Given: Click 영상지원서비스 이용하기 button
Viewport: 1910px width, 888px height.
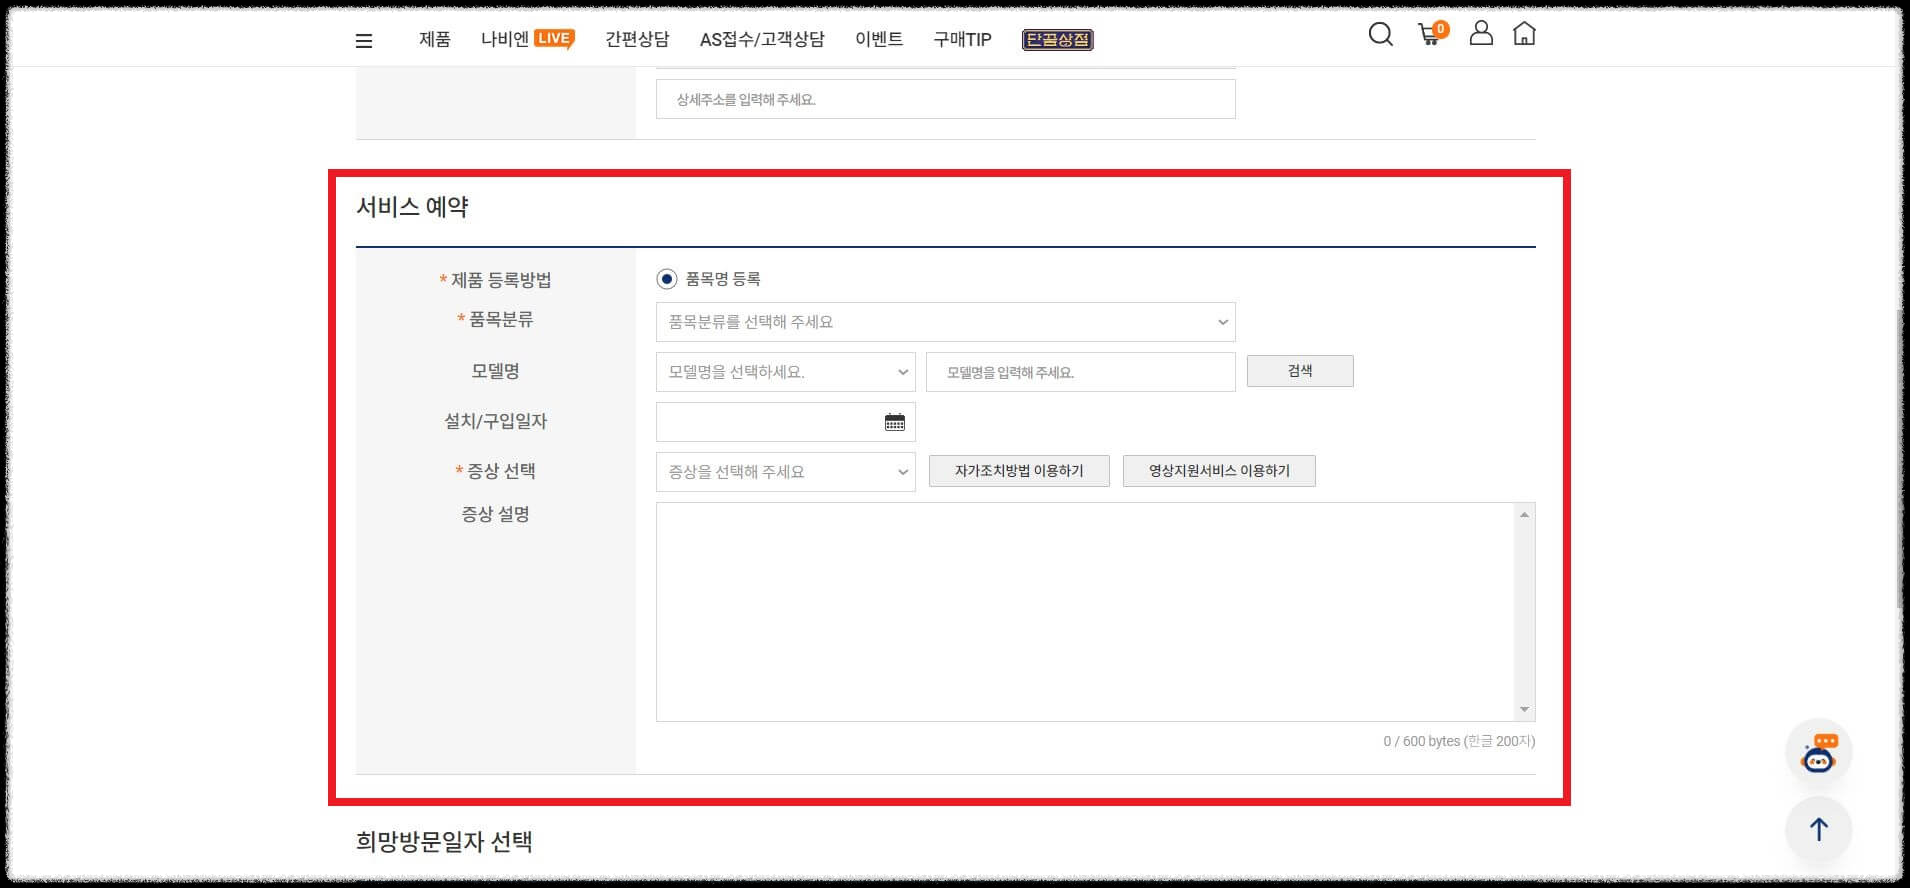Looking at the screenshot, I should pos(1219,471).
